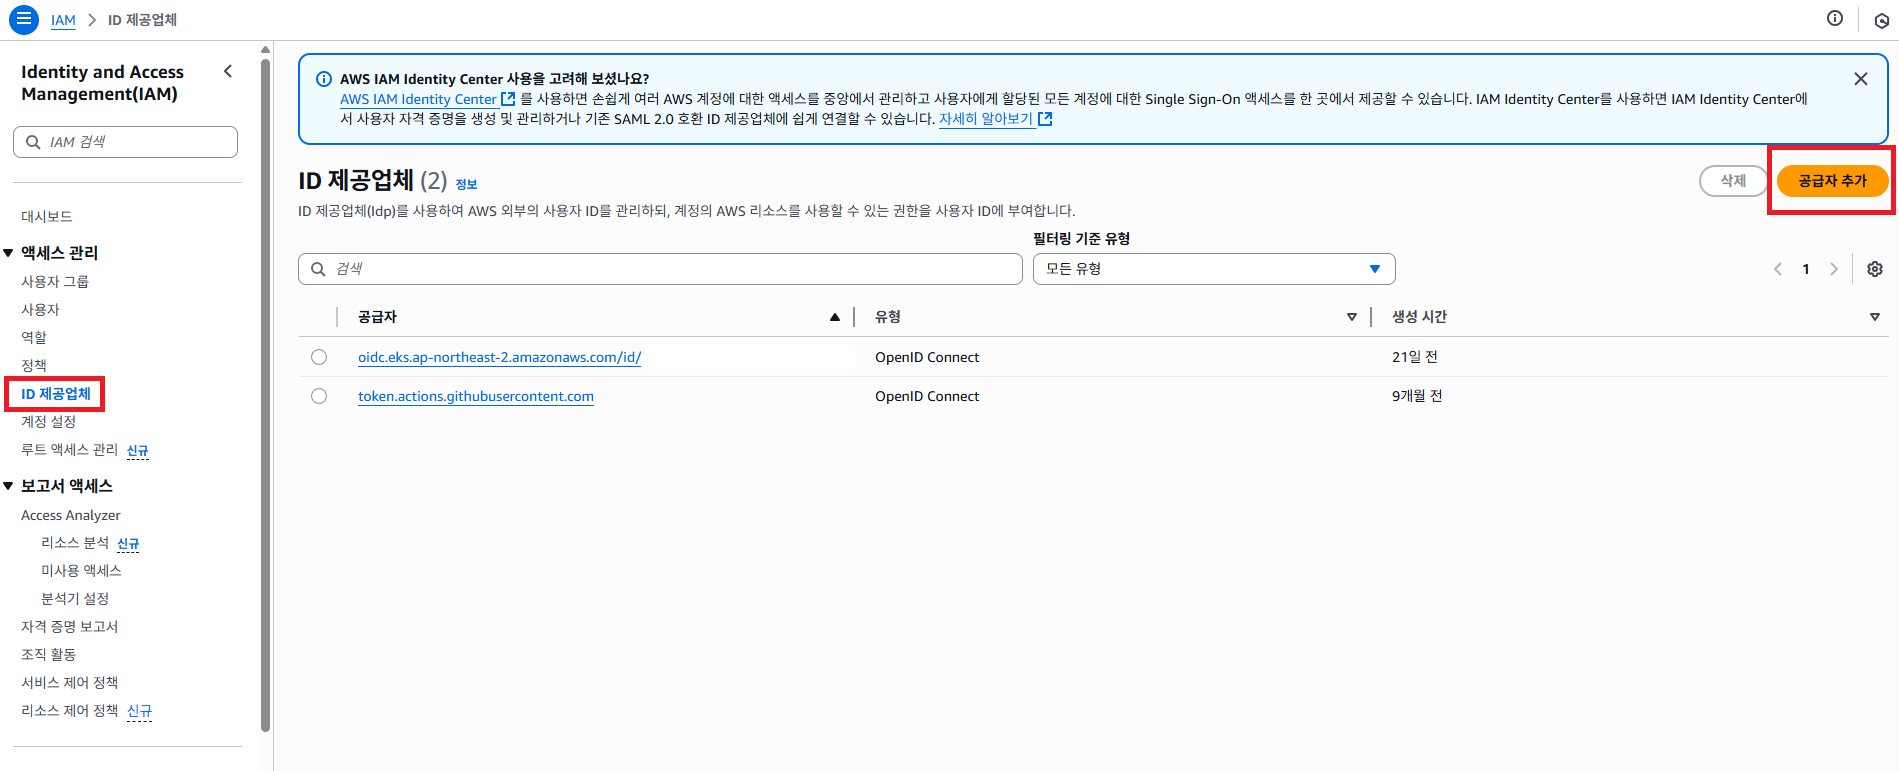Select the token.actions.githubusercontent.com radio button
Viewport: 1899px width, 771px height.
click(x=319, y=396)
